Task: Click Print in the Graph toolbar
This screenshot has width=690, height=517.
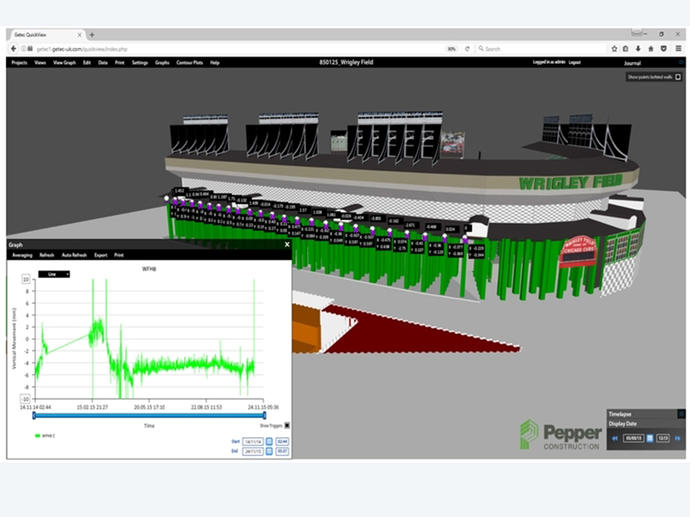Action: [x=119, y=255]
